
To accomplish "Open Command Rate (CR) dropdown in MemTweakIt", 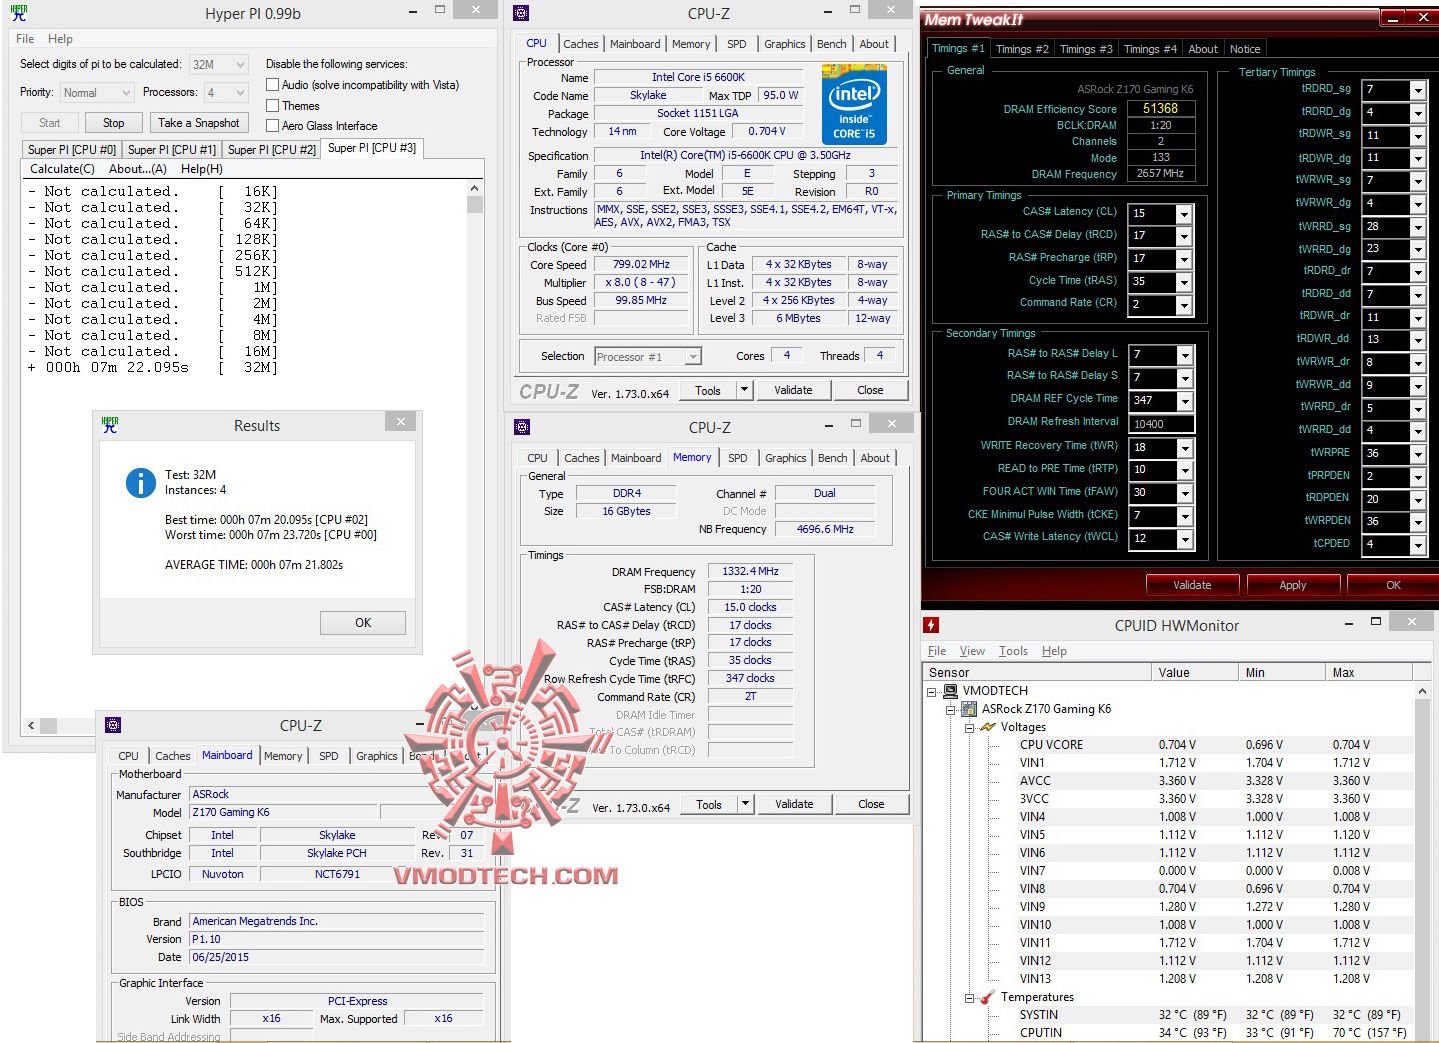I will [x=1184, y=305].
